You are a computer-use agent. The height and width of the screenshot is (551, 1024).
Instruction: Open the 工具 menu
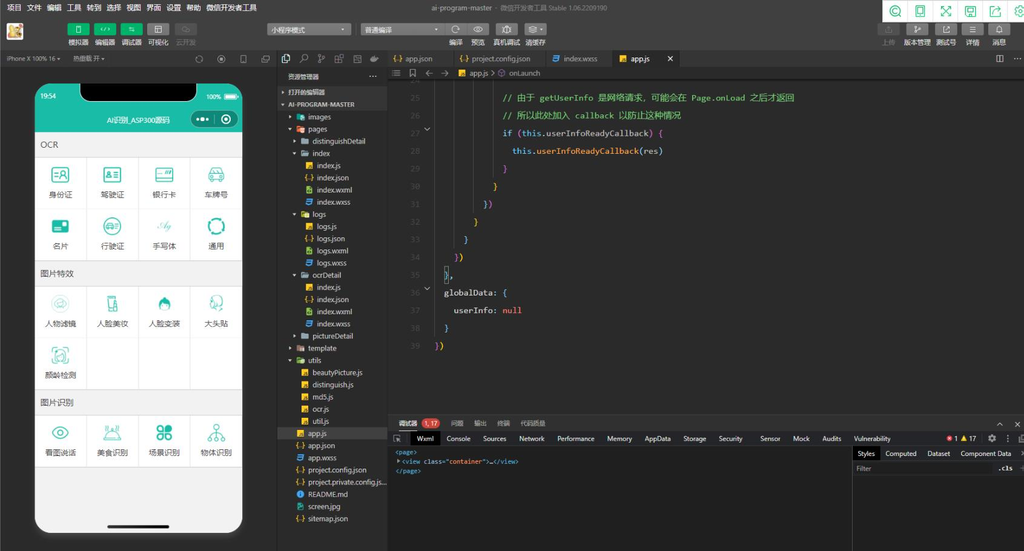[74, 8]
